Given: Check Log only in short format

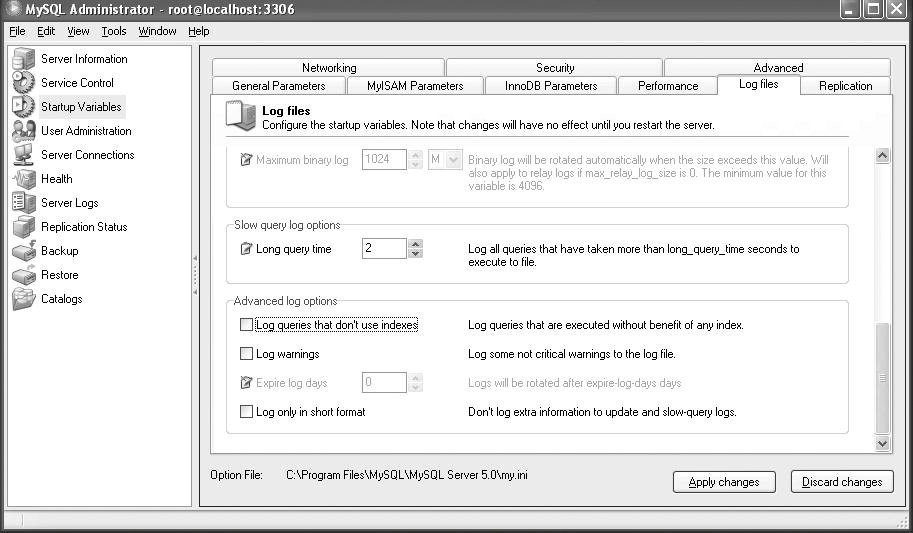Looking at the screenshot, I should pos(246,412).
